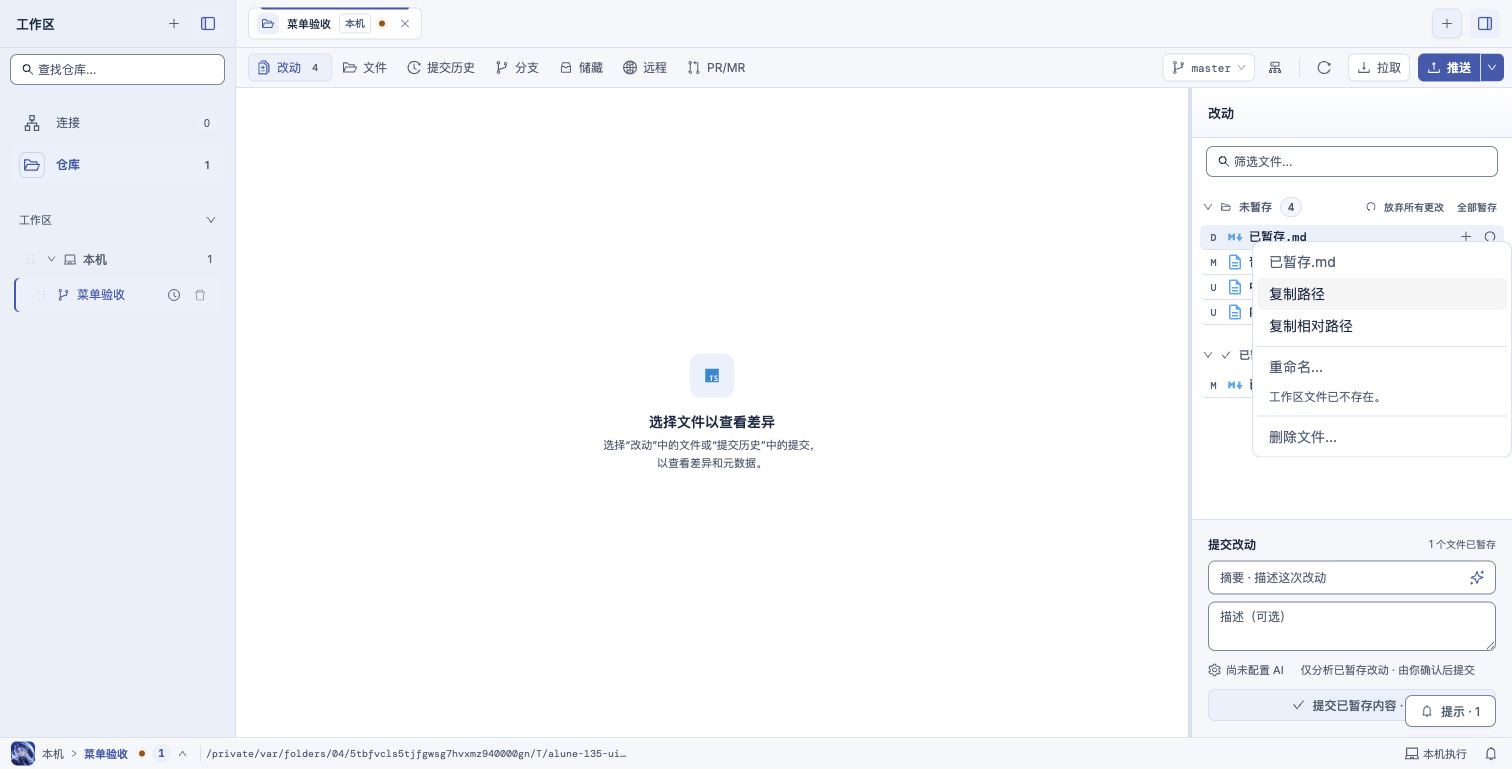The width and height of the screenshot is (1512, 769).
Task: Open the master branch dropdown
Action: 1208,68
